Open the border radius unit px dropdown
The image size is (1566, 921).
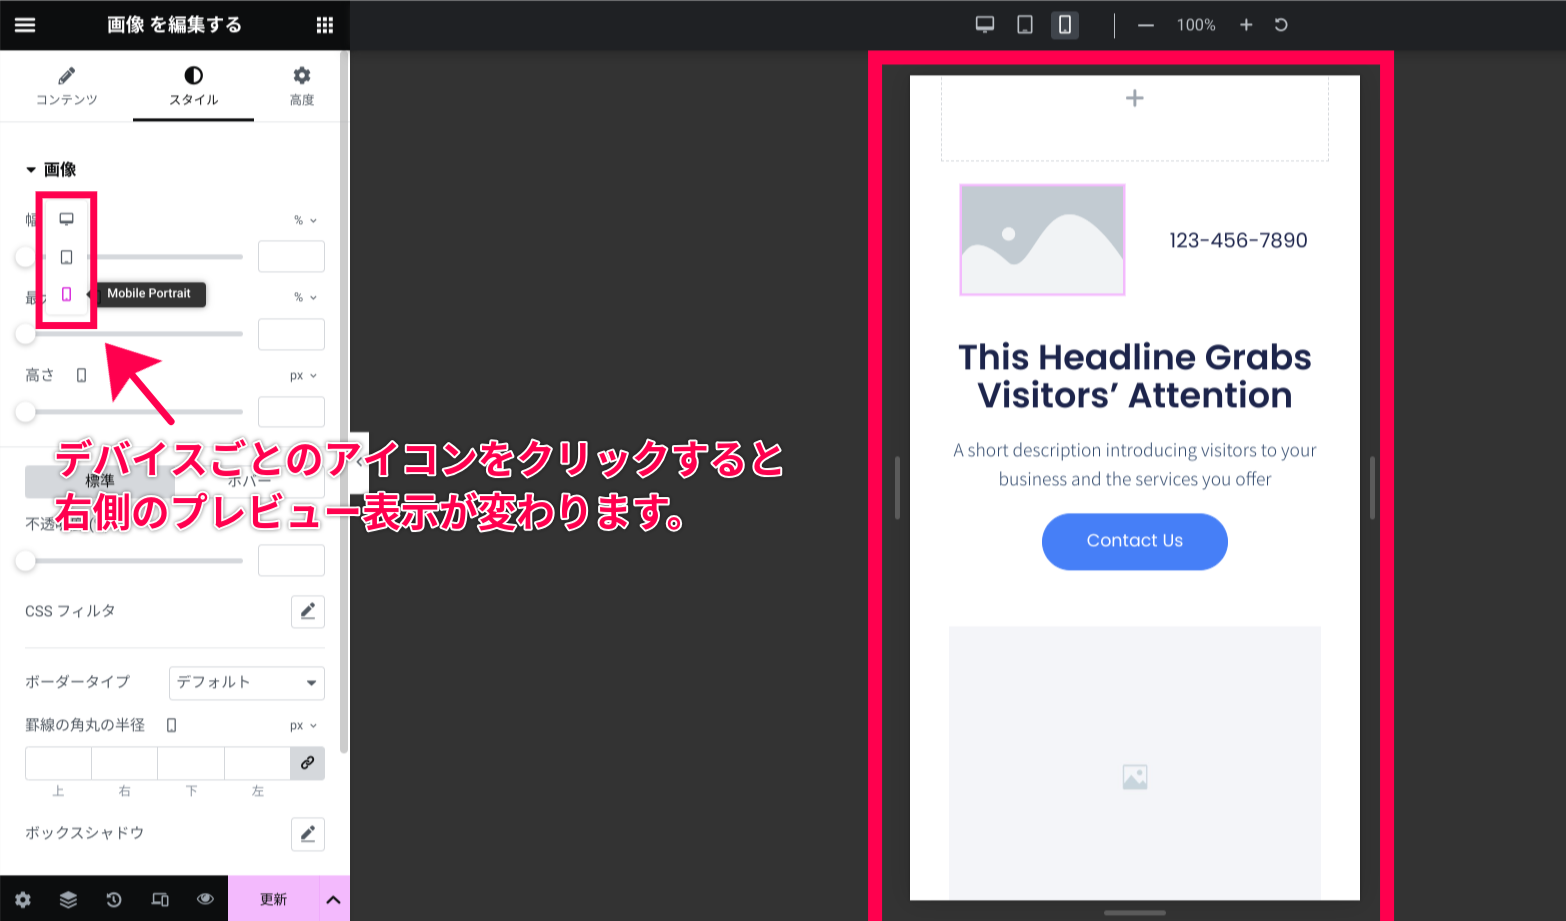[x=303, y=726]
